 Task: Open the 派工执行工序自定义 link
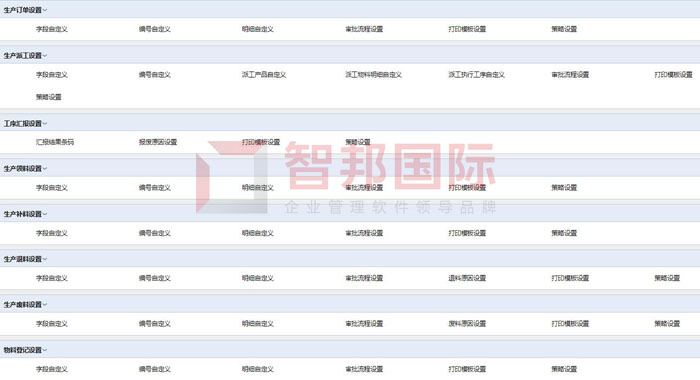click(476, 75)
